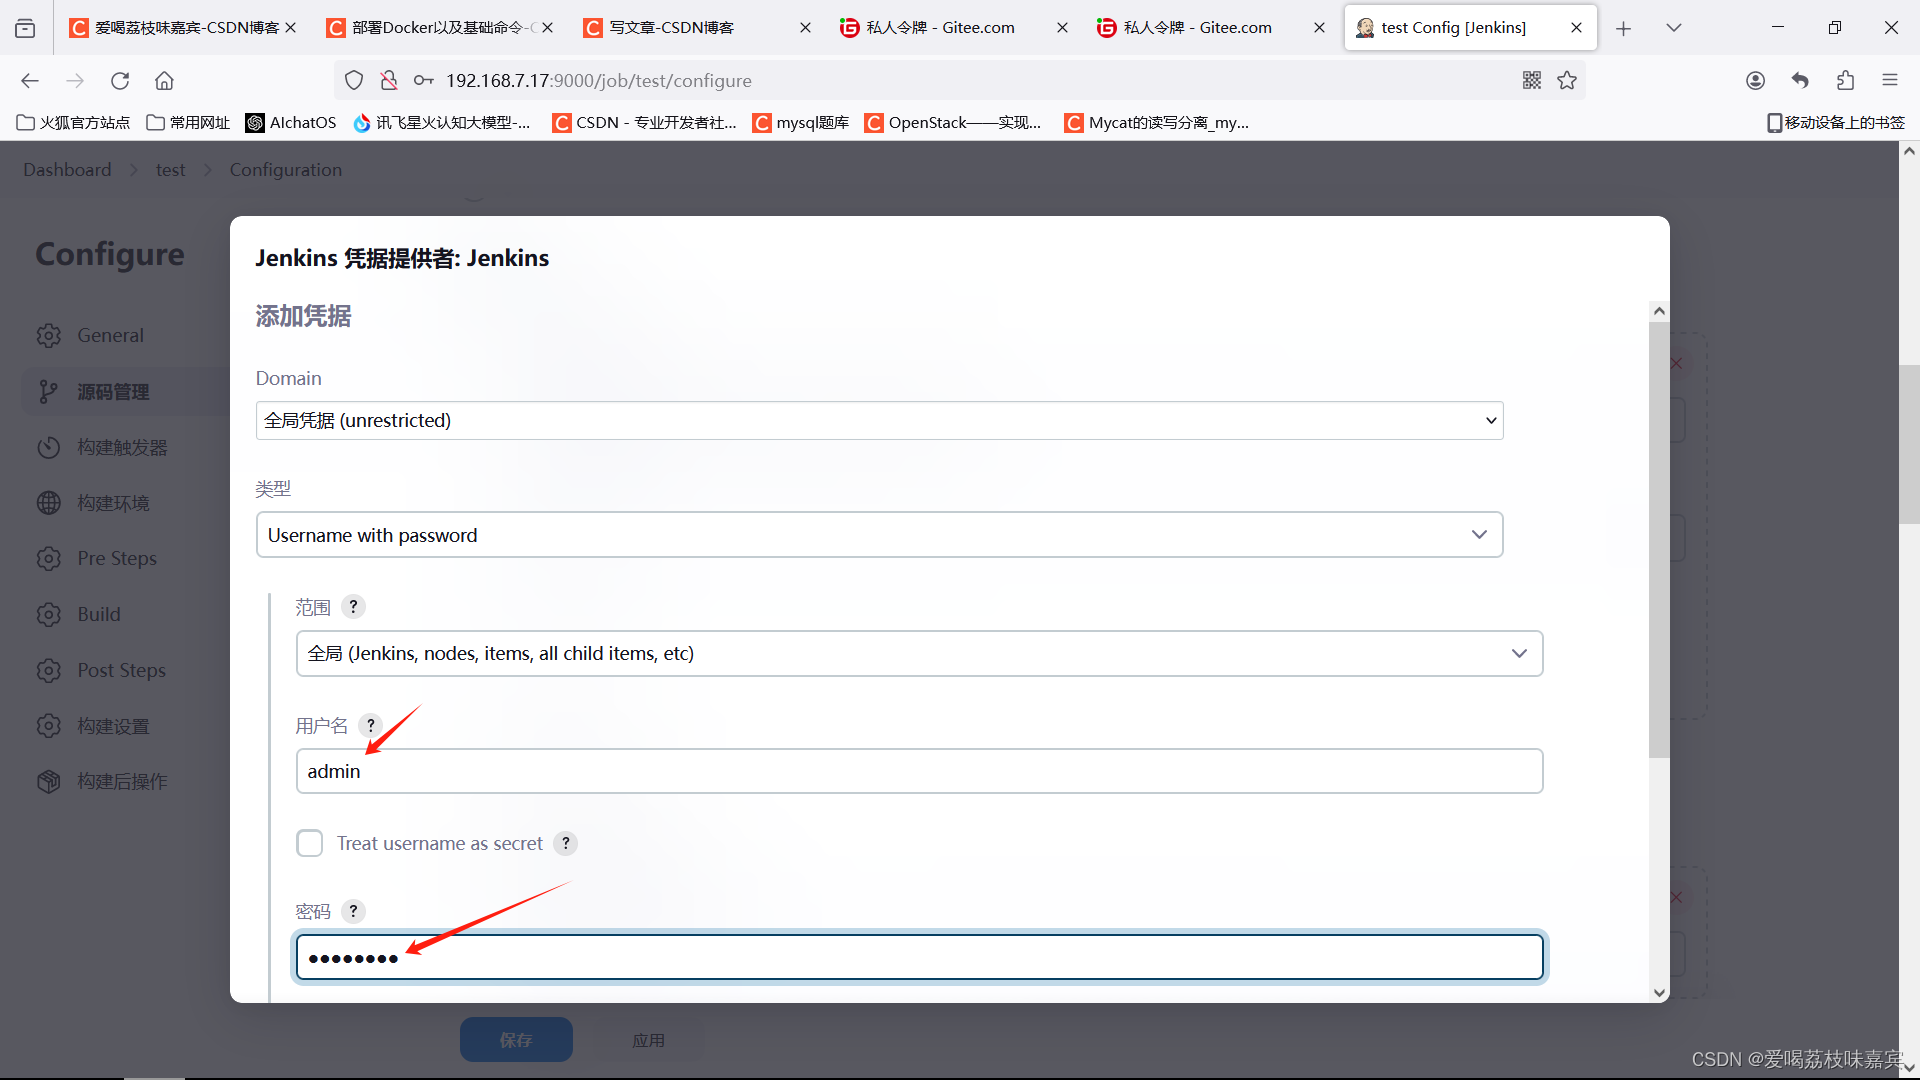Open Pre Steps section in sidebar
The image size is (1920, 1080).
(117, 559)
